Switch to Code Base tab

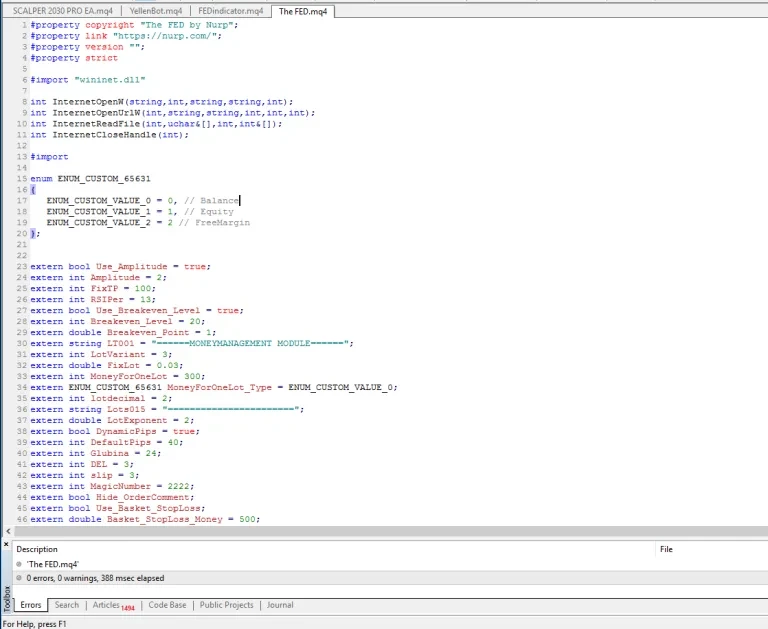tap(167, 605)
